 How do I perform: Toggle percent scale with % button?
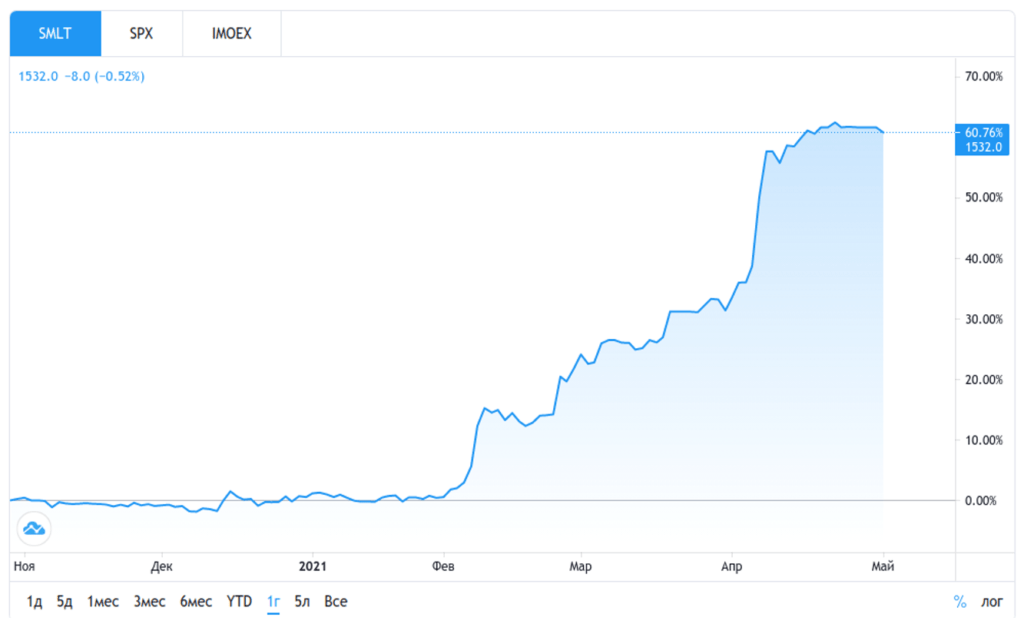(x=960, y=601)
